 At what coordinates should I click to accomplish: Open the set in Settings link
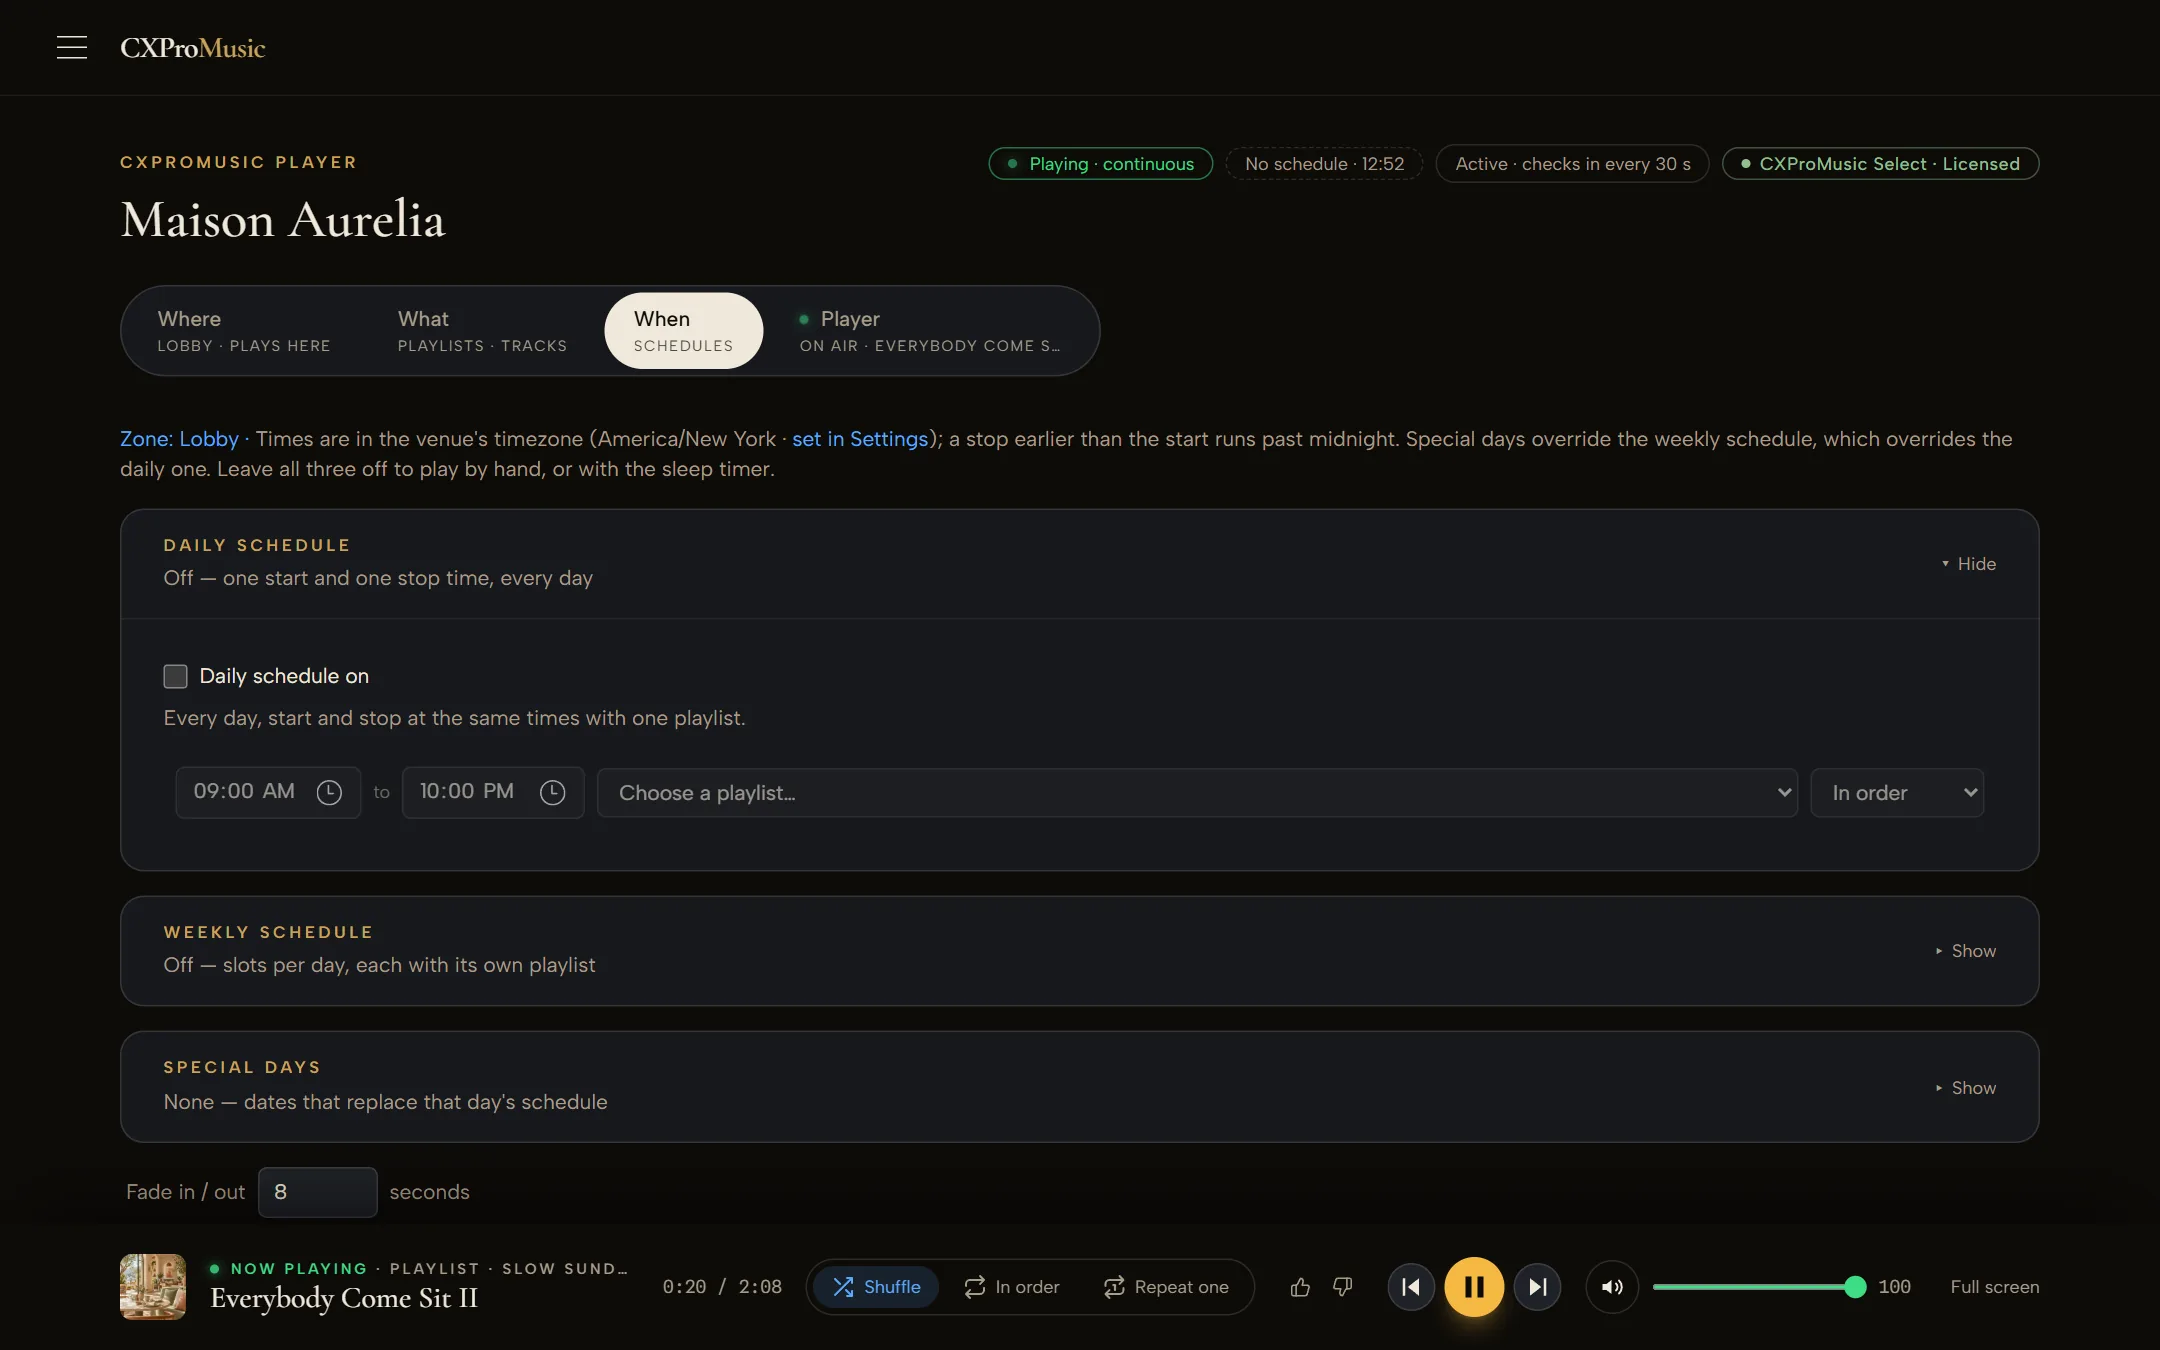coord(860,439)
